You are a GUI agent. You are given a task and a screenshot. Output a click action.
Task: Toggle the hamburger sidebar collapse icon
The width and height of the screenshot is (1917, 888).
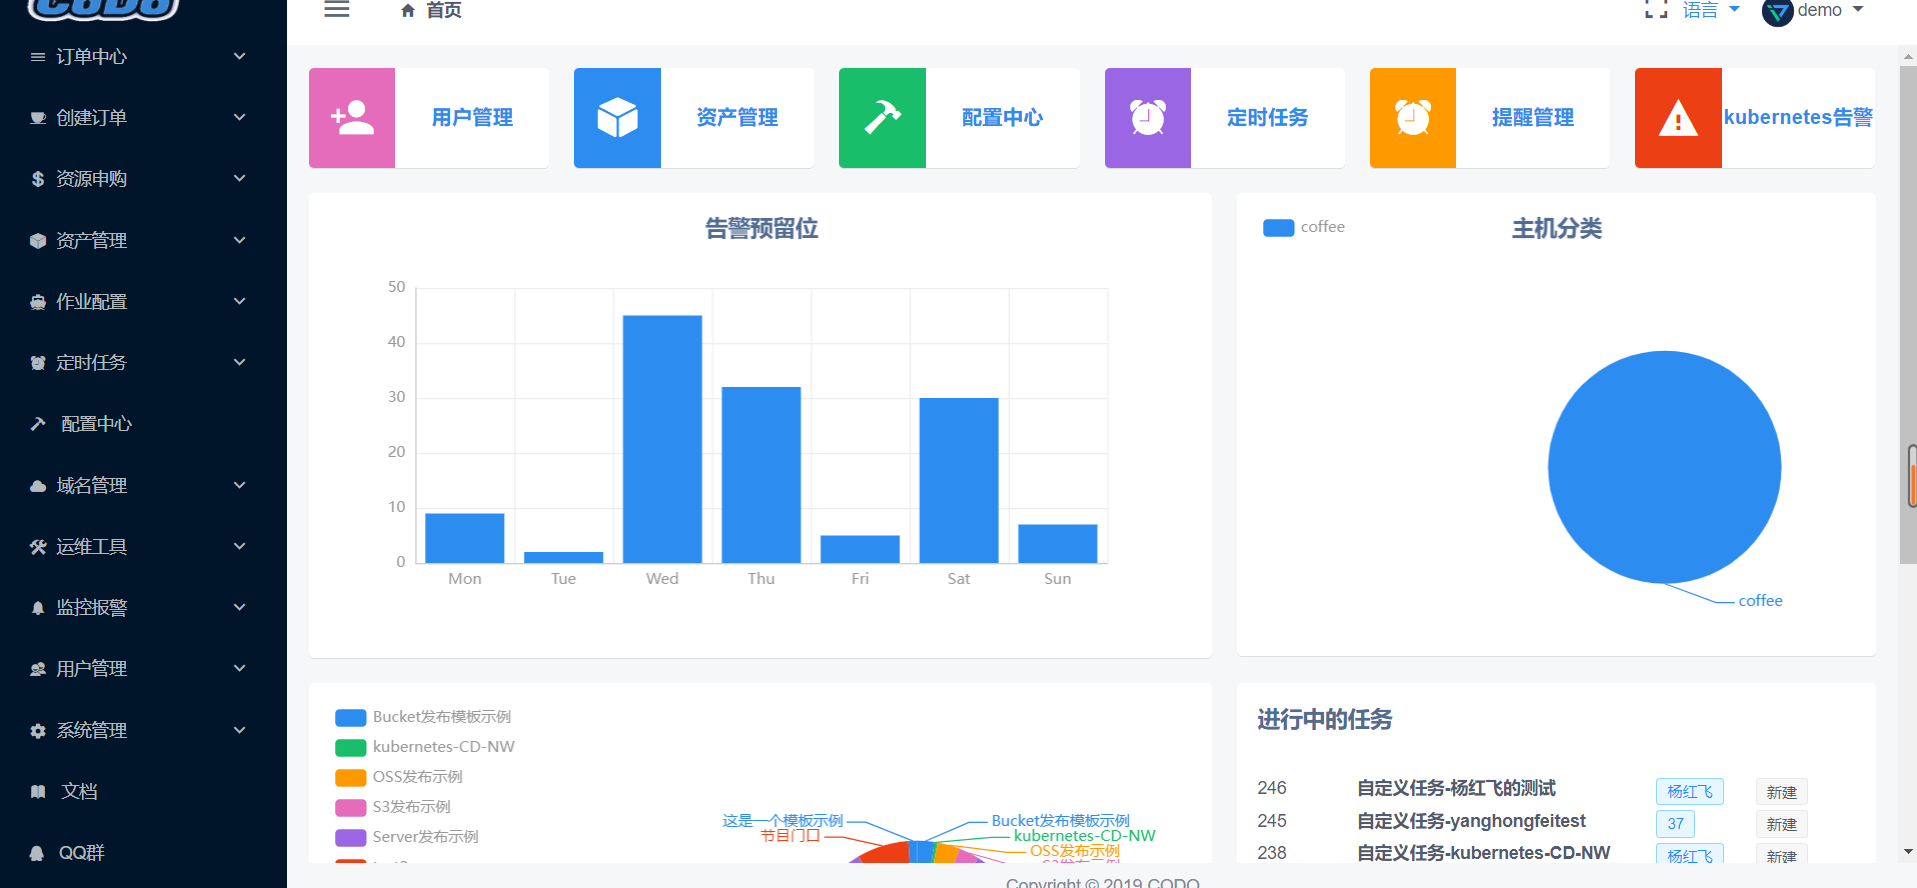337,10
